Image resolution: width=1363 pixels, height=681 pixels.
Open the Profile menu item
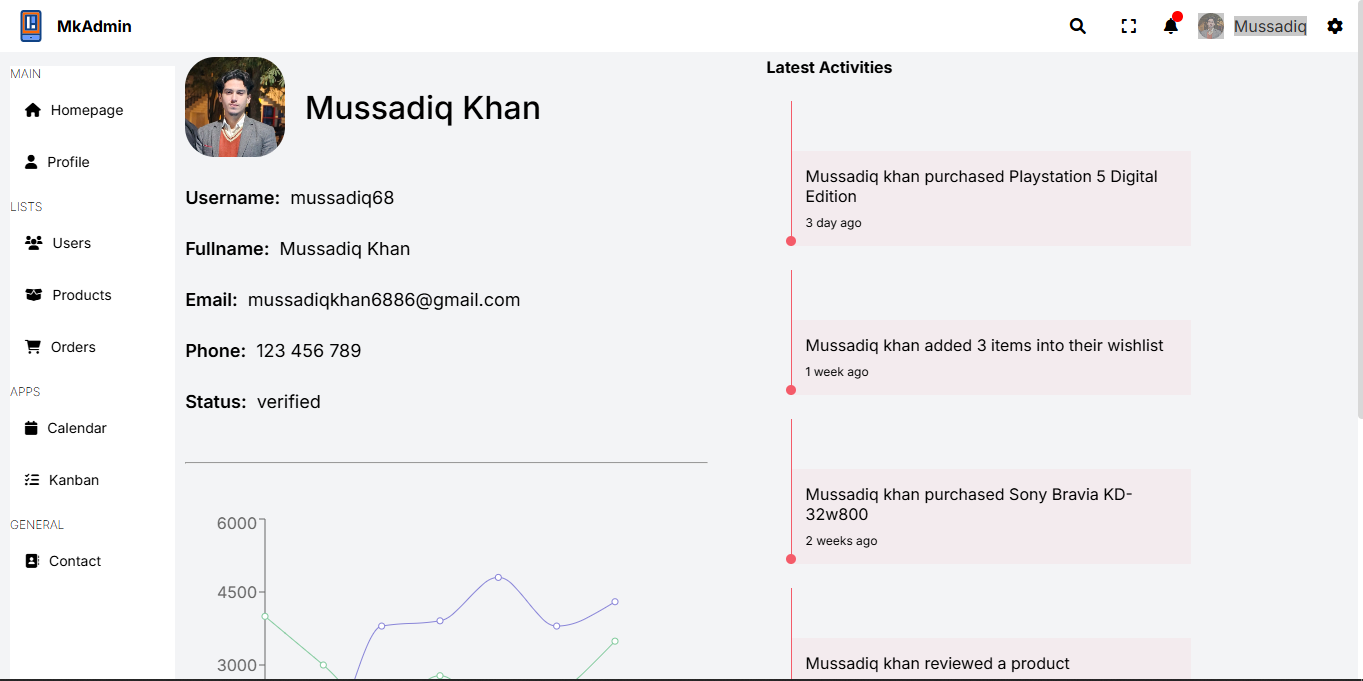click(68, 162)
